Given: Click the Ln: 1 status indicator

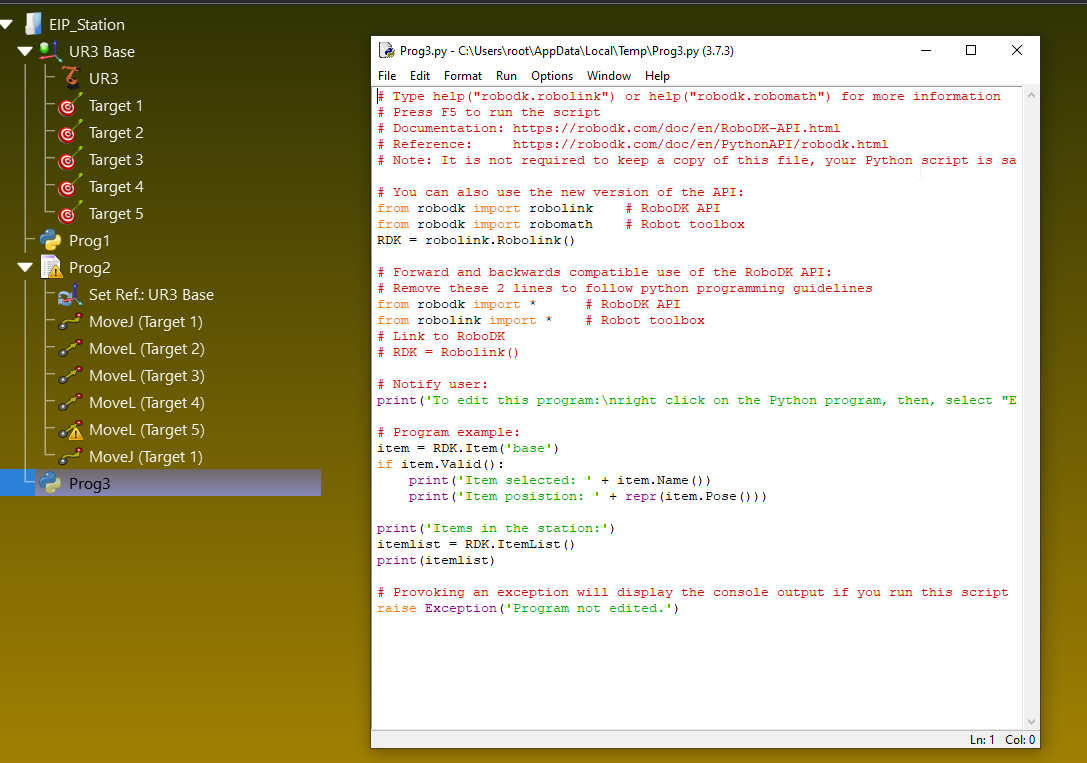Looking at the screenshot, I should coord(982,739).
